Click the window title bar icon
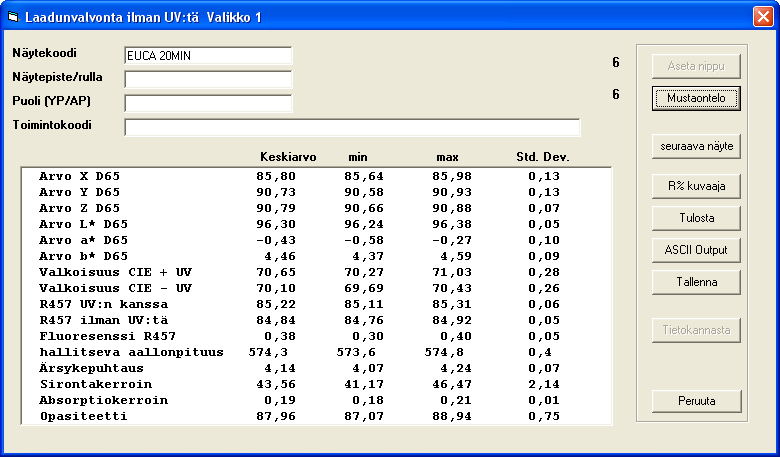 [13, 17]
